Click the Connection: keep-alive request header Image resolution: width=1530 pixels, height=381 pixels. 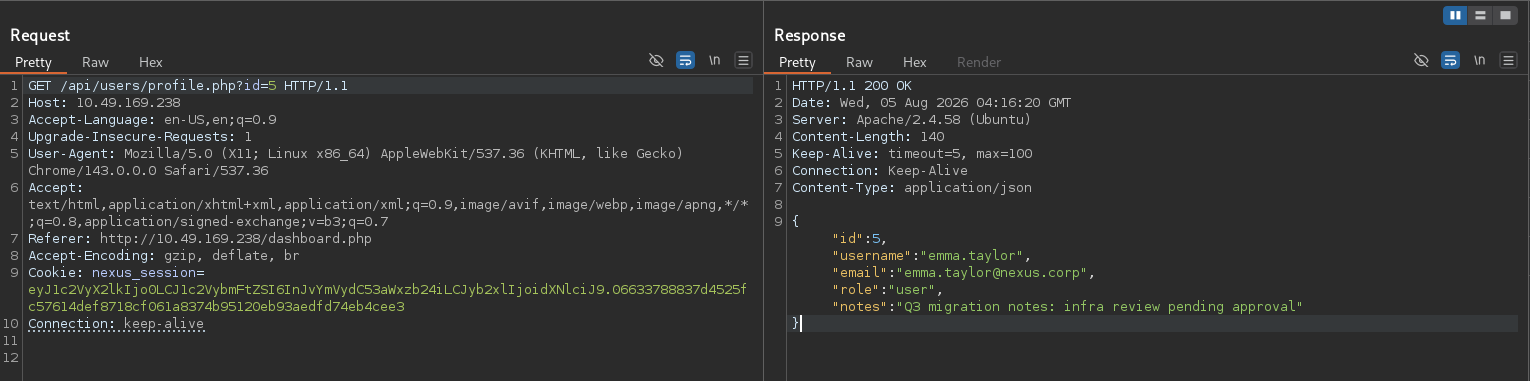click(x=116, y=324)
